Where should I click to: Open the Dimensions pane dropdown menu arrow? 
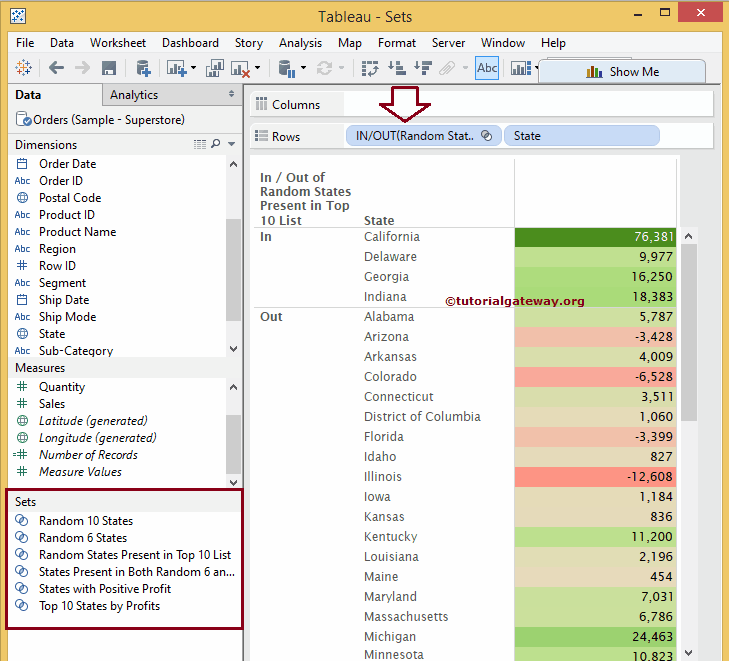pyautogui.click(x=232, y=145)
